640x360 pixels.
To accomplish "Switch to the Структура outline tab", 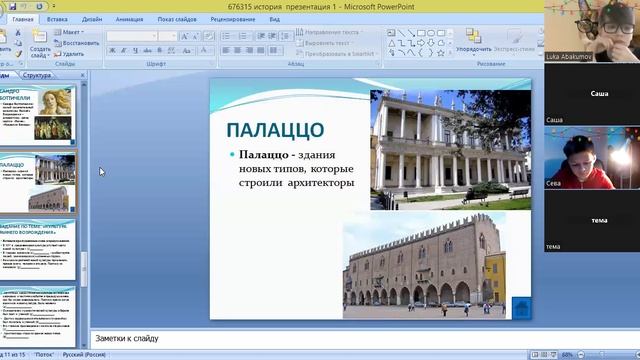I will [36, 75].
